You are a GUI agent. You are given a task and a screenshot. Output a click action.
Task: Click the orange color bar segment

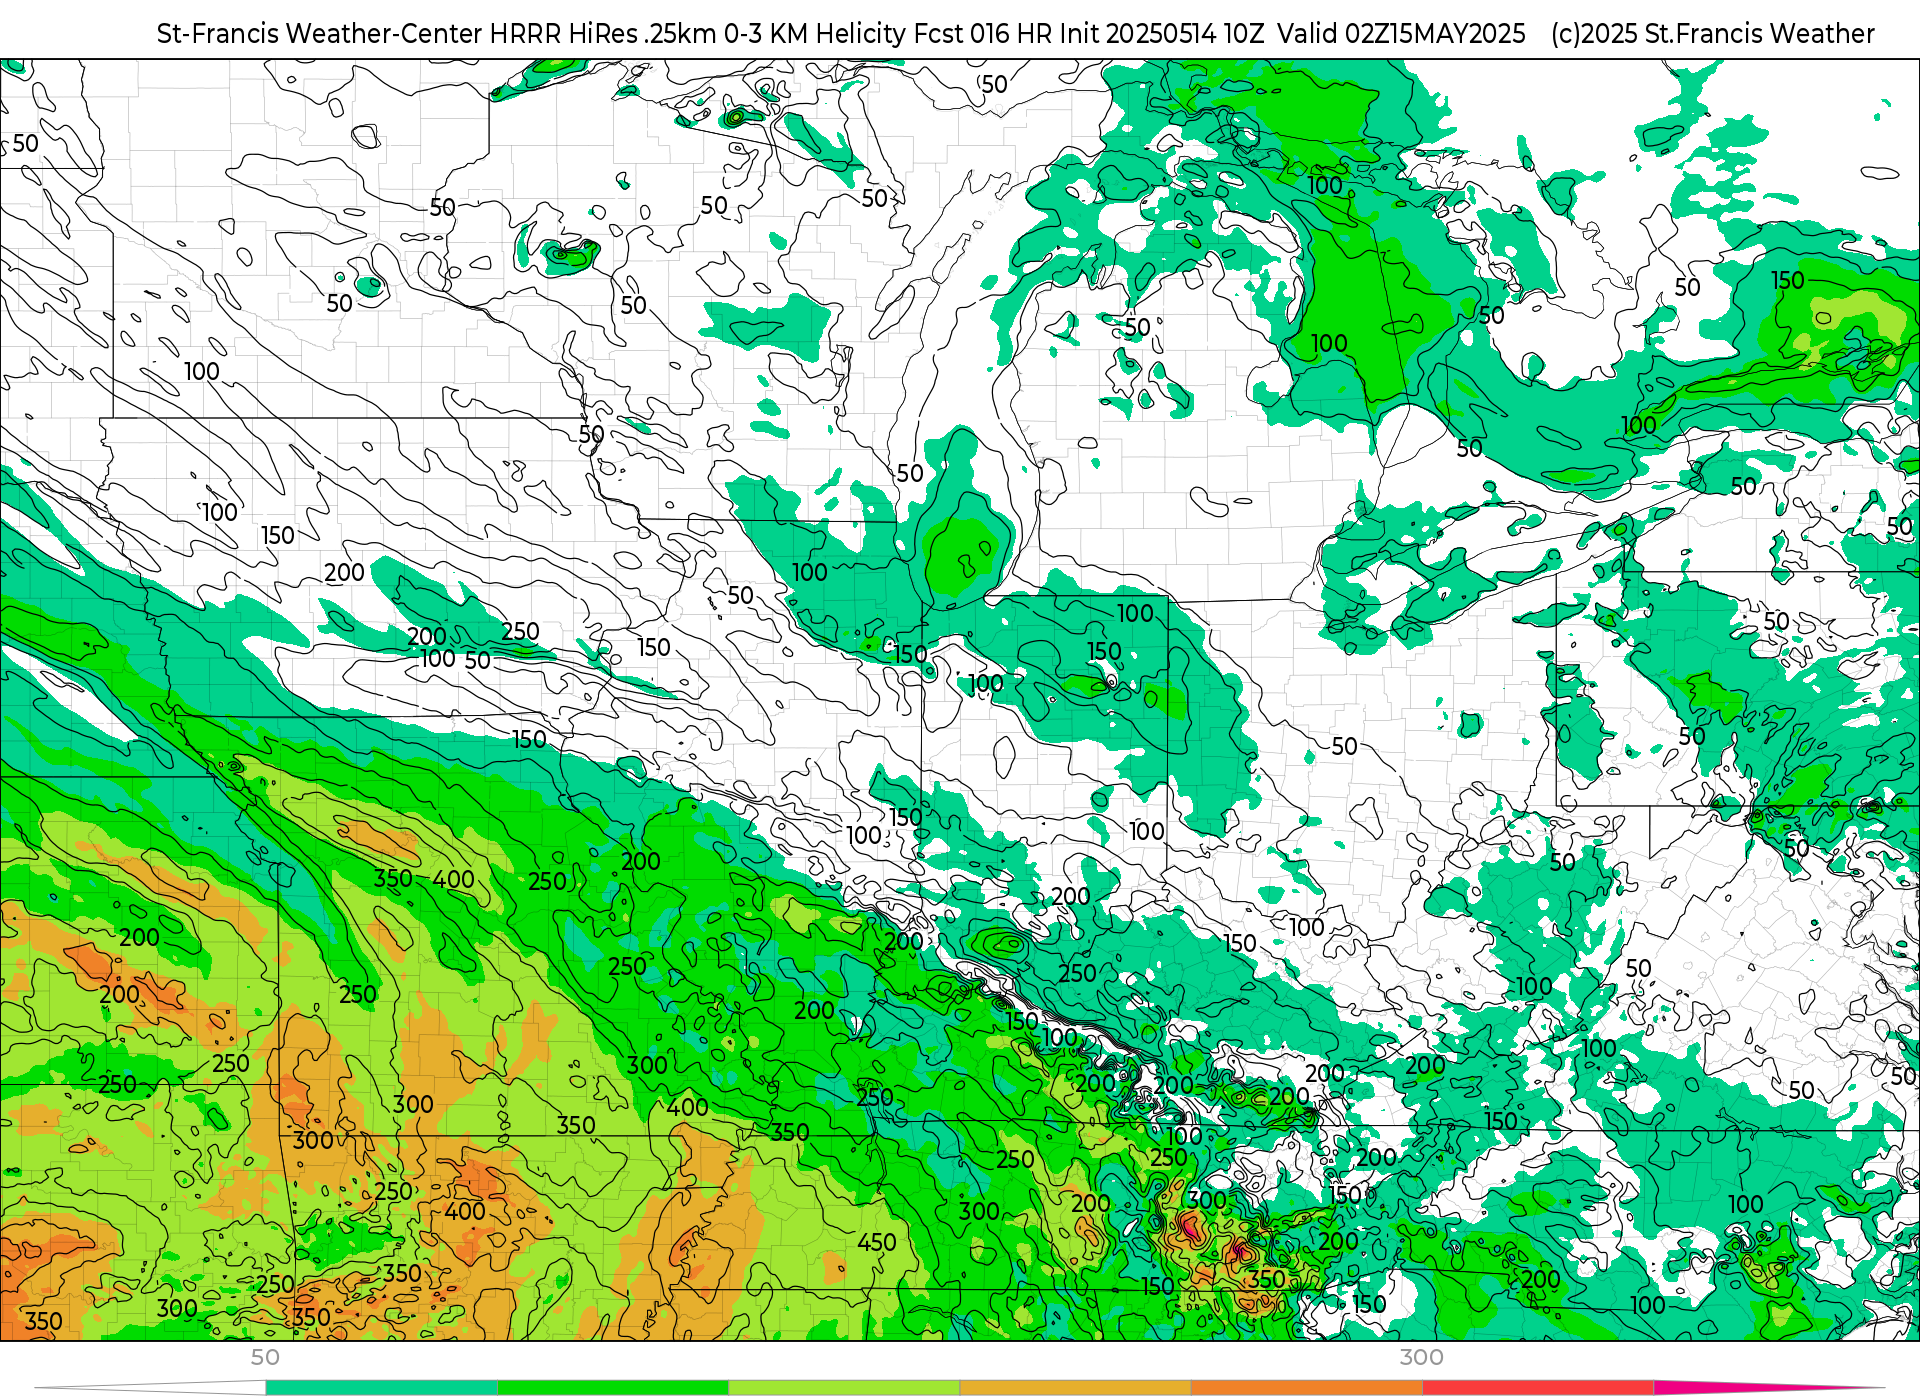1306,1388
